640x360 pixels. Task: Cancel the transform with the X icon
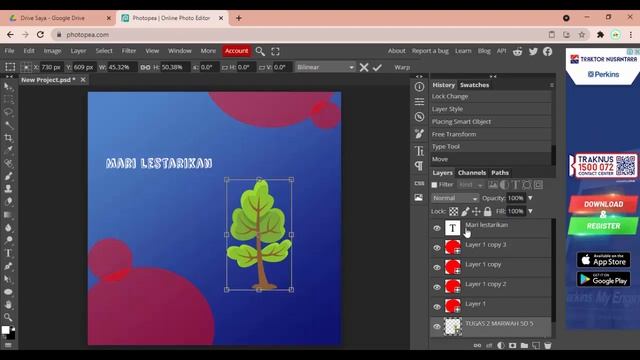pos(364,67)
